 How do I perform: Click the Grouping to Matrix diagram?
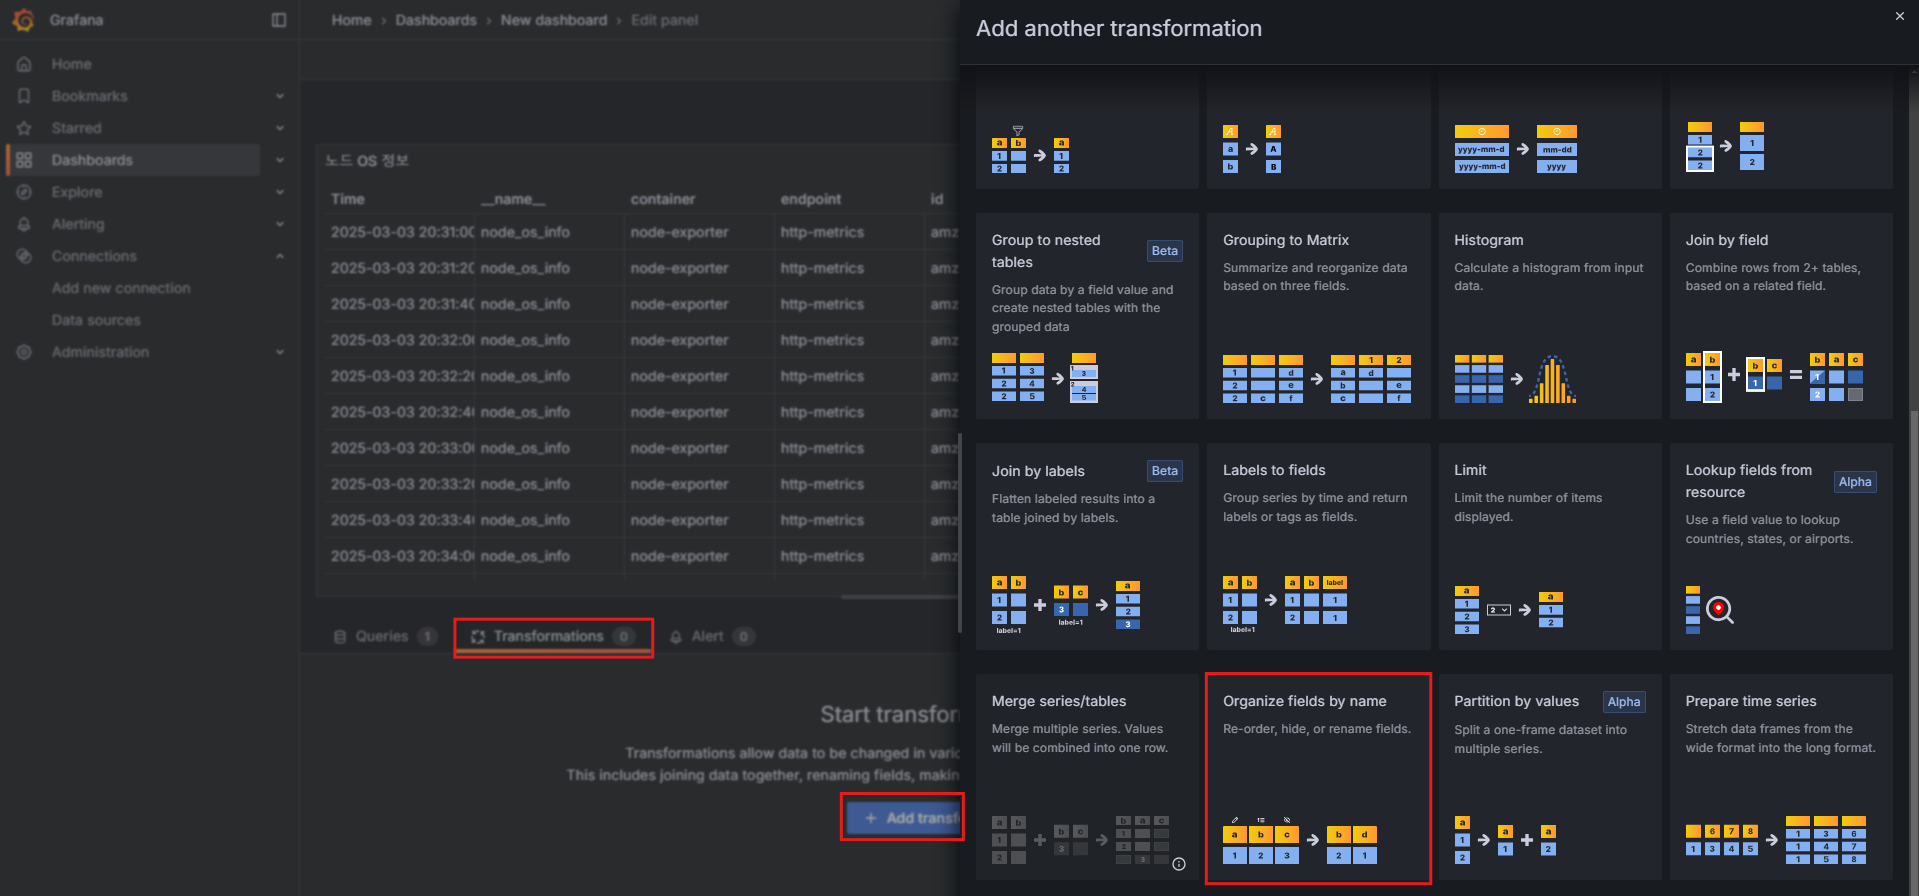[x=1317, y=379]
